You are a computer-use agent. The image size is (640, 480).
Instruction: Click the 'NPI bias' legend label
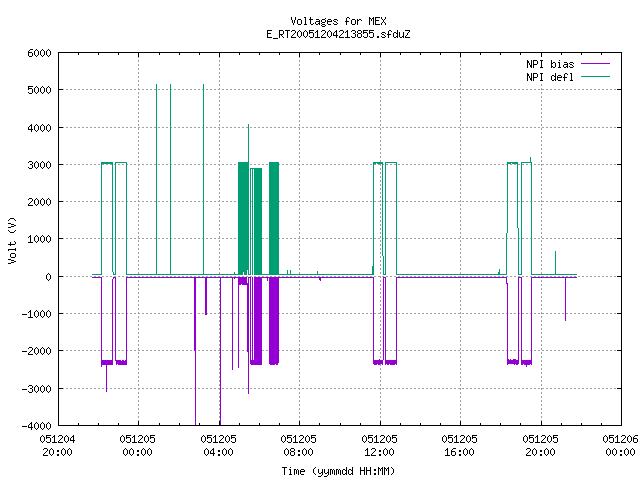550,64
